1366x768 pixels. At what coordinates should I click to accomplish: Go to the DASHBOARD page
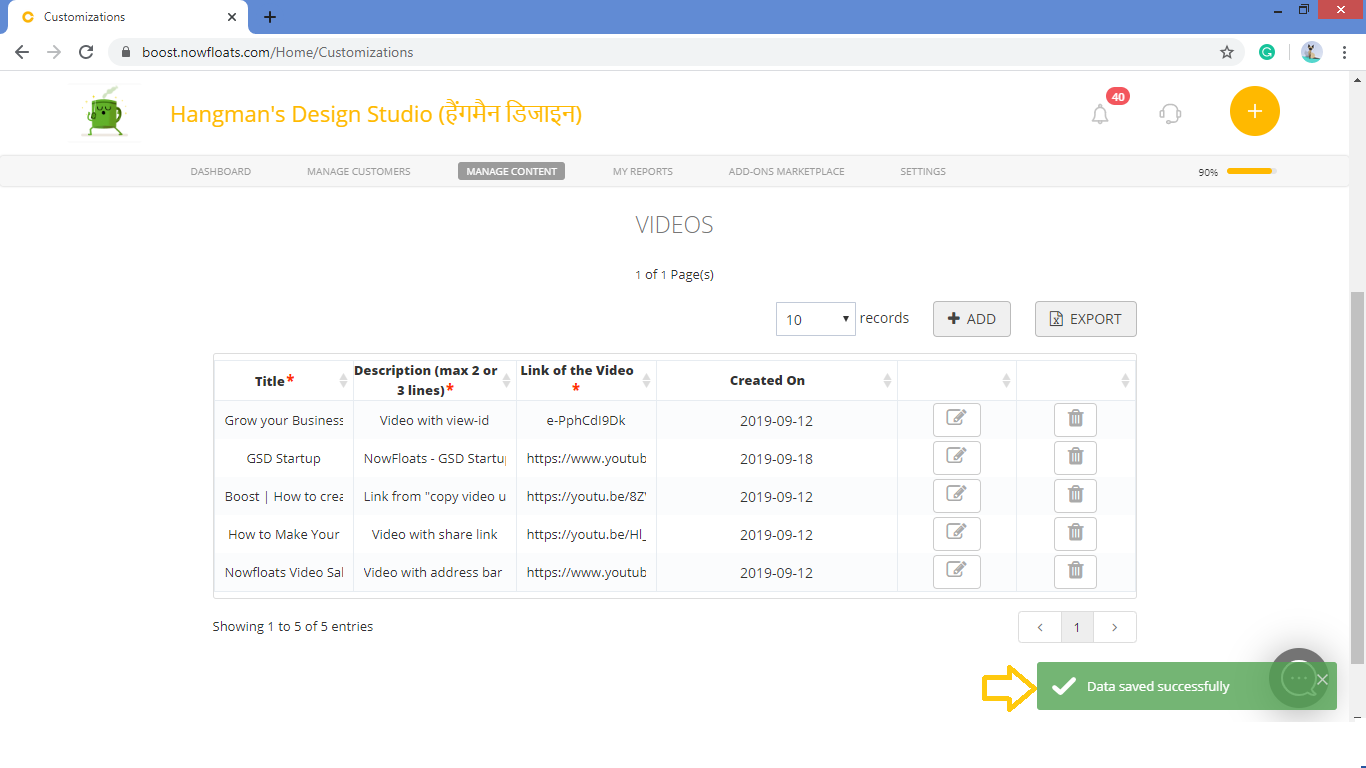point(220,171)
